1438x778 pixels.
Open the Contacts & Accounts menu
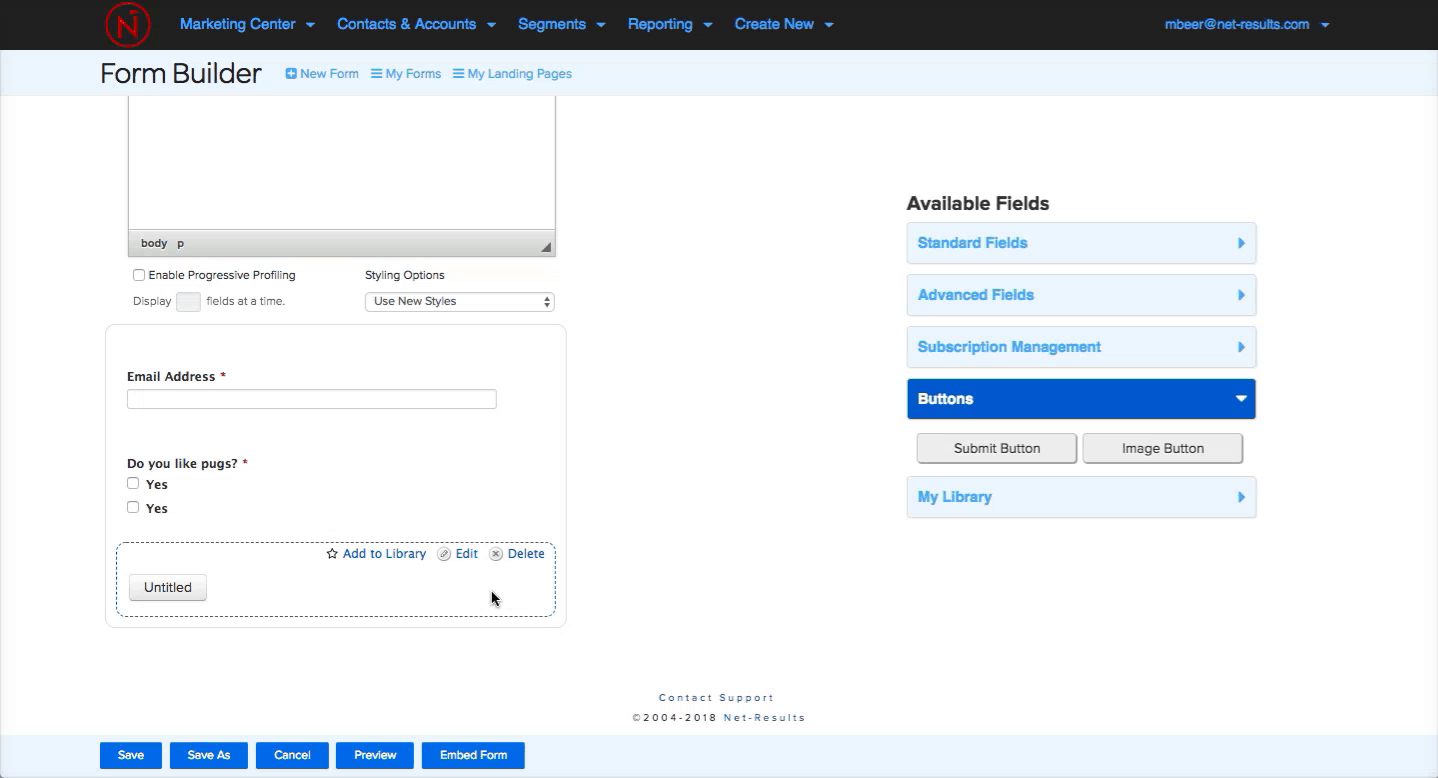click(x=416, y=24)
